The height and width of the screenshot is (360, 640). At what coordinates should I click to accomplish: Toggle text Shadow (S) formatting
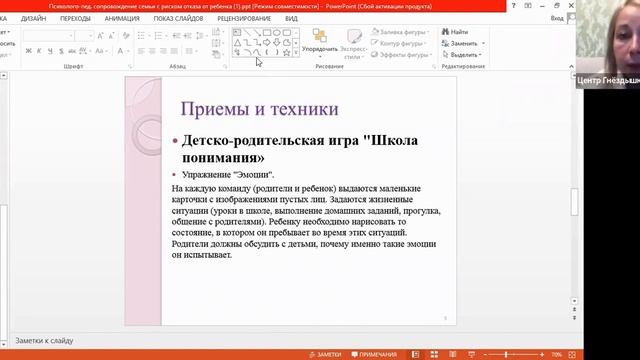[61, 51]
